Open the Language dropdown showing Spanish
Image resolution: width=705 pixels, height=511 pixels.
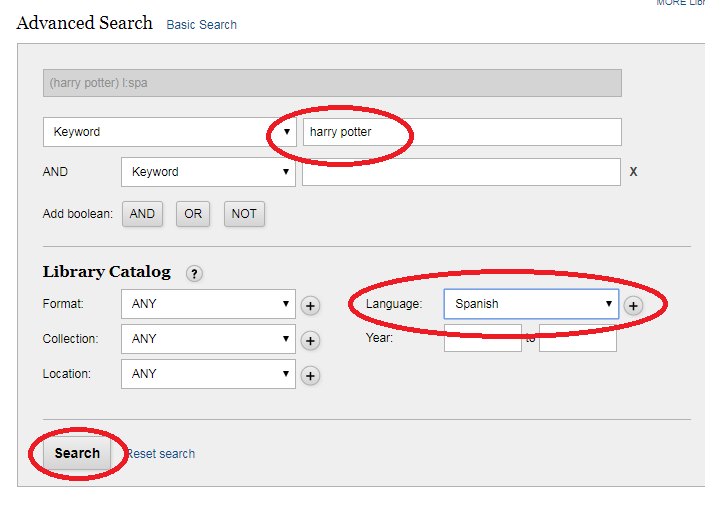pyautogui.click(x=531, y=304)
